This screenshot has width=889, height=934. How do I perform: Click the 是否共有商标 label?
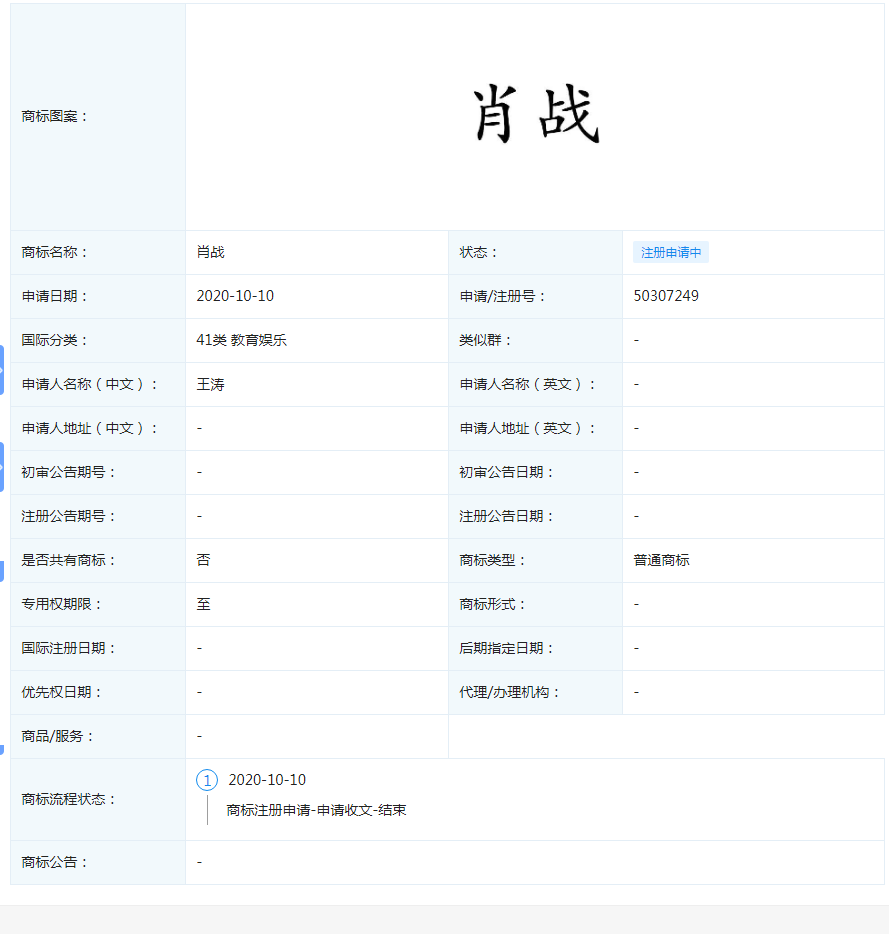click(x=69, y=560)
